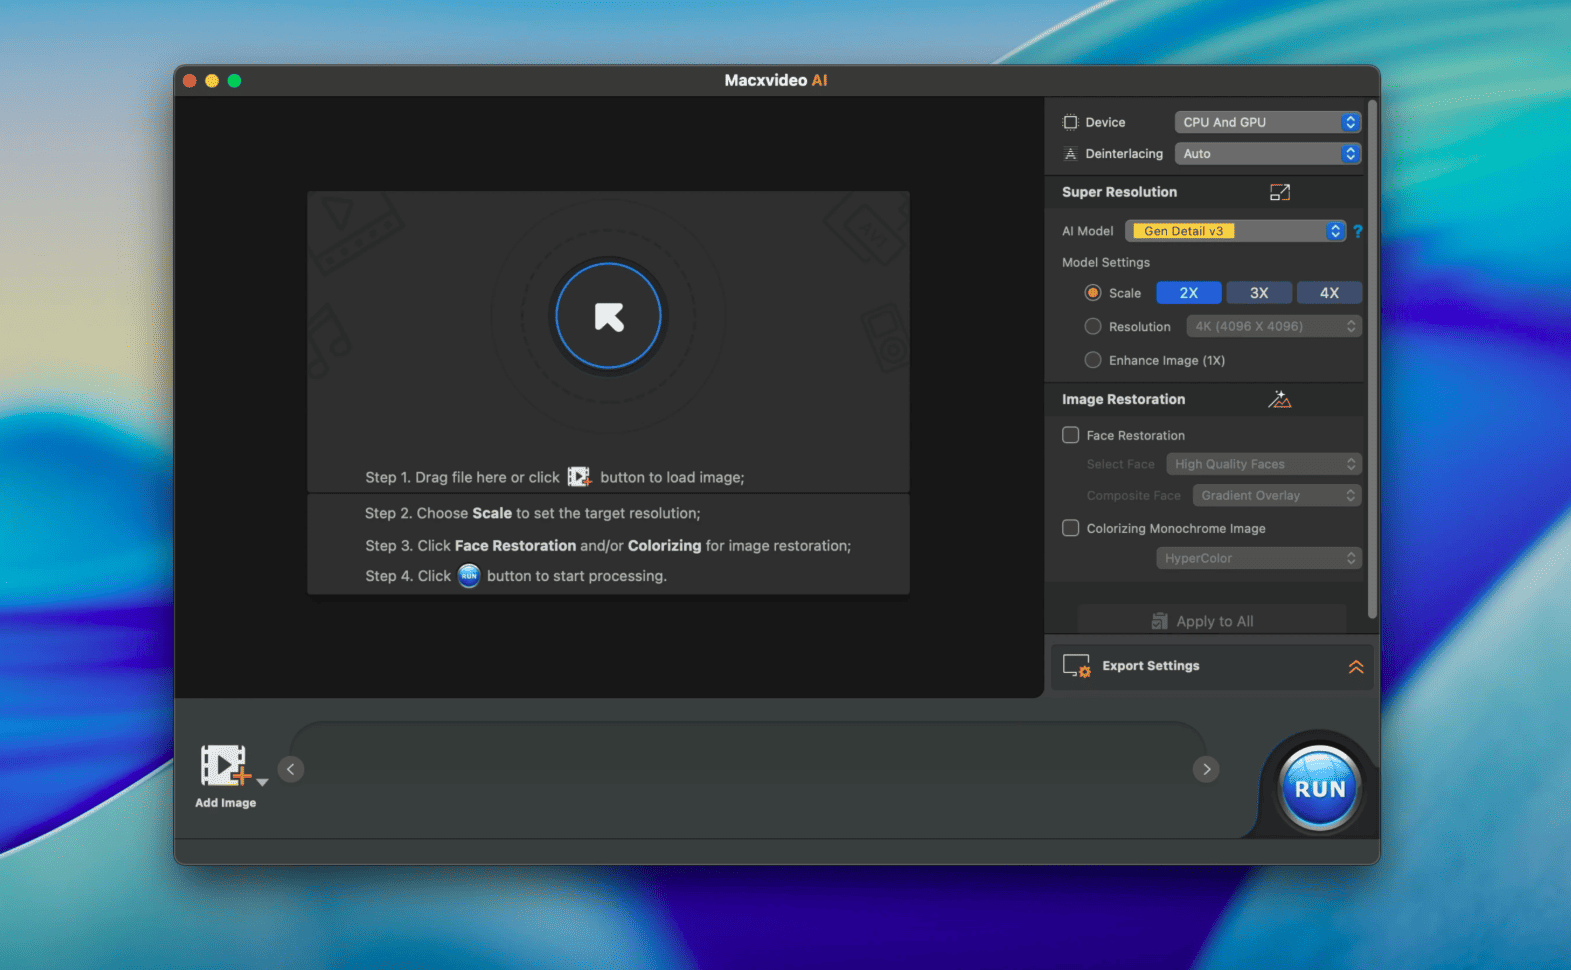Viewport: 1571px width, 970px height.
Task: Click the Select Face label
Action: click(1120, 464)
